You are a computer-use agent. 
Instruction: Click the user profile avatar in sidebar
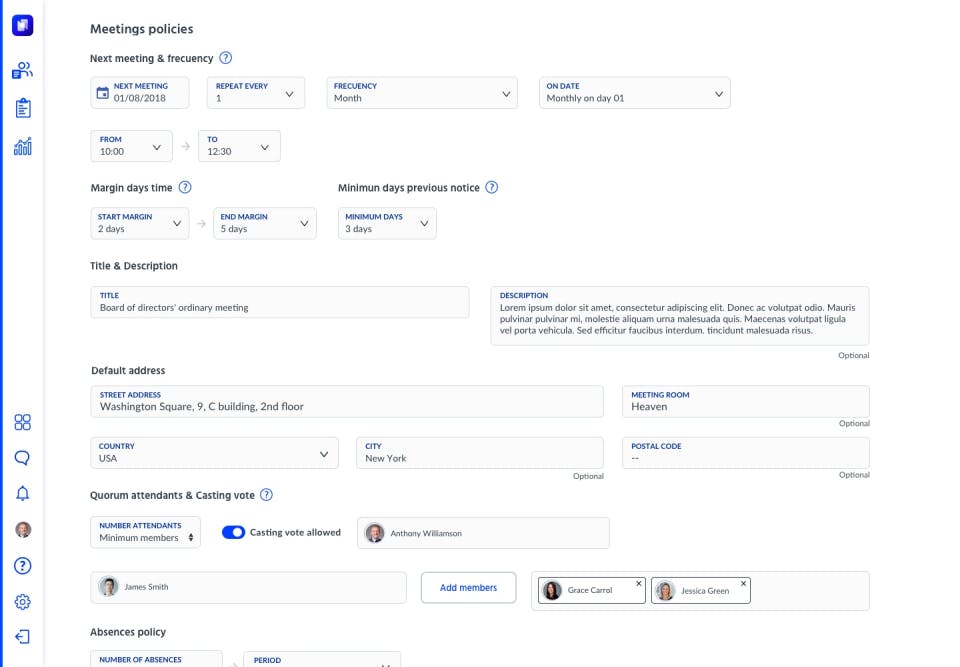(x=23, y=529)
